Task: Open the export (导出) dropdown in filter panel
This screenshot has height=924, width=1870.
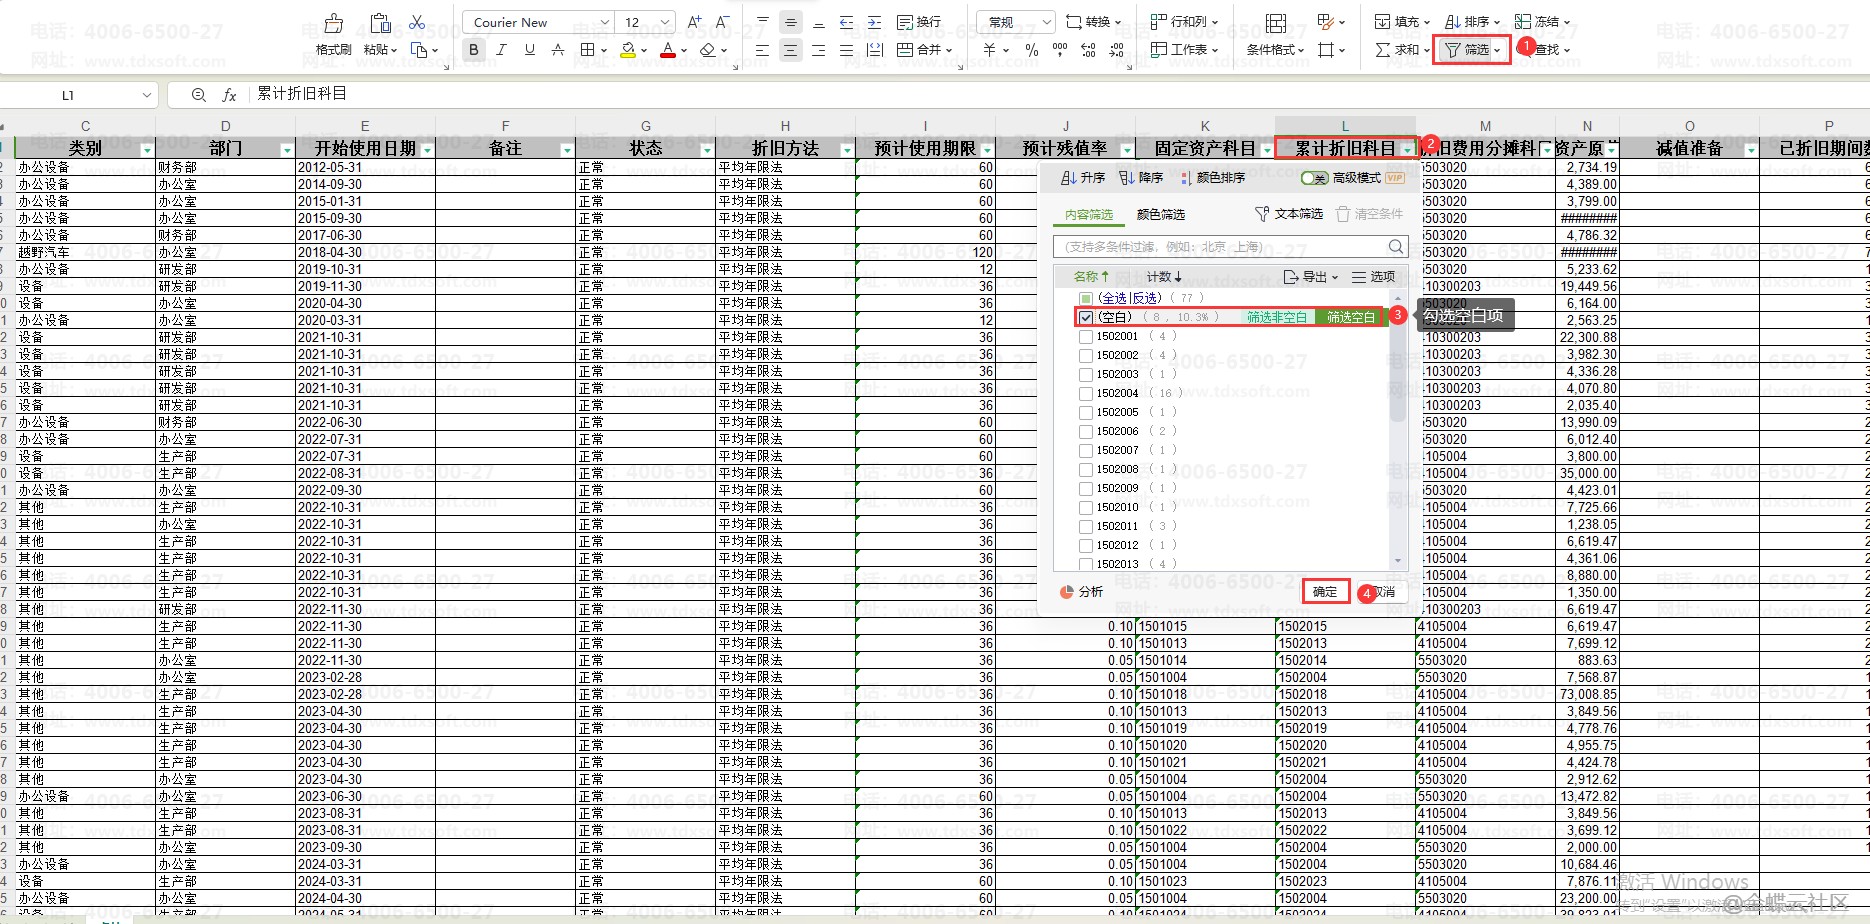Action: coord(1310,277)
